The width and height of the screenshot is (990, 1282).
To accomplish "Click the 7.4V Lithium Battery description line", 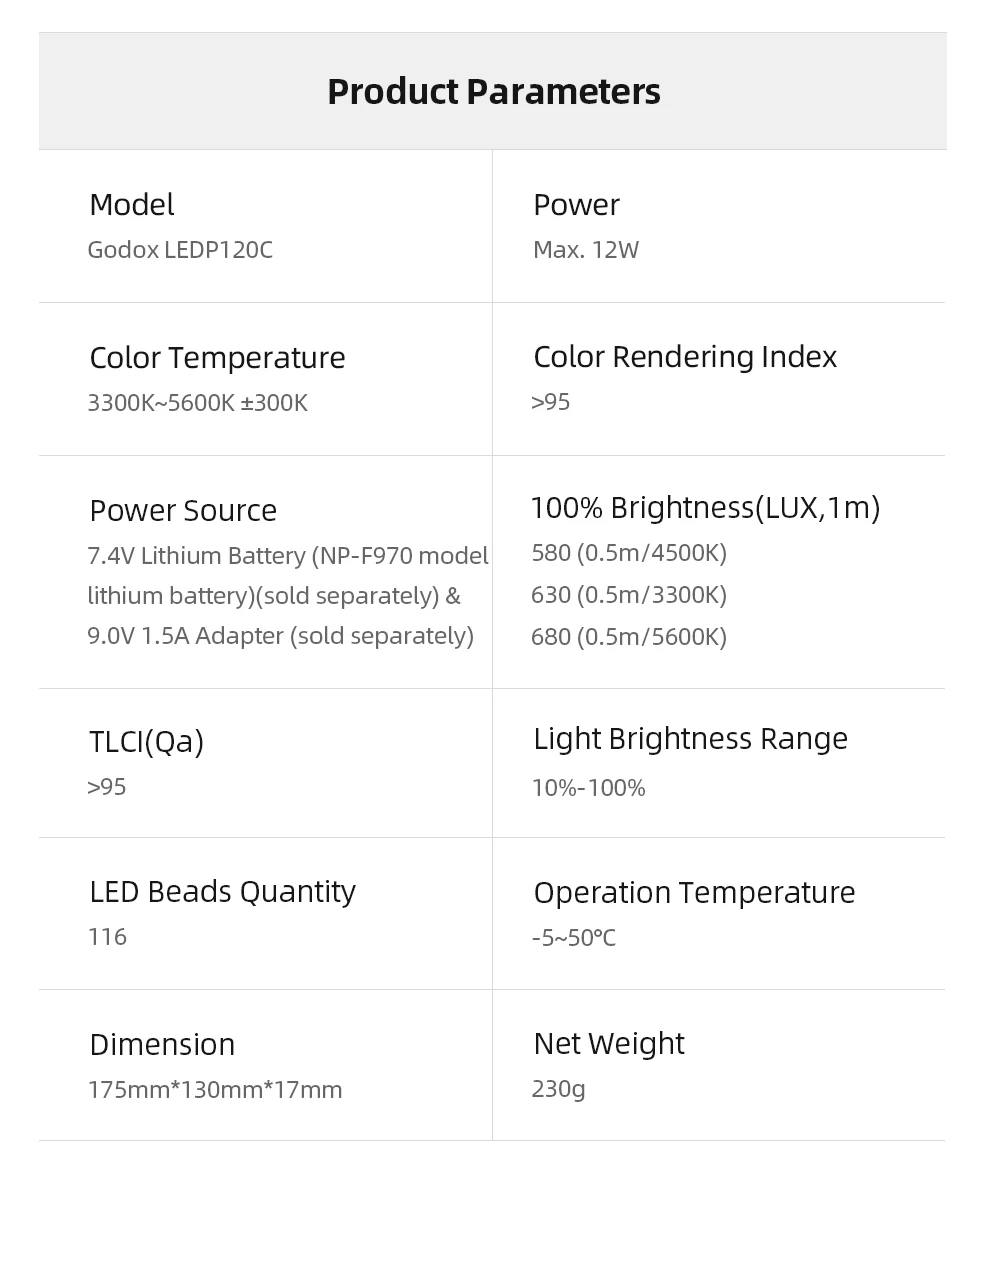I will pyautogui.click(x=287, y=556).
